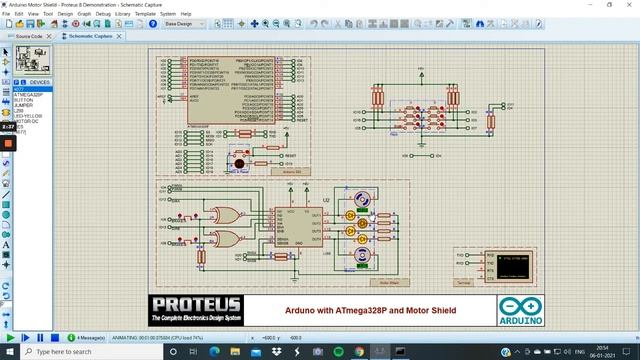
Task: Open Chrome from the taskbar
Action: 359,351
